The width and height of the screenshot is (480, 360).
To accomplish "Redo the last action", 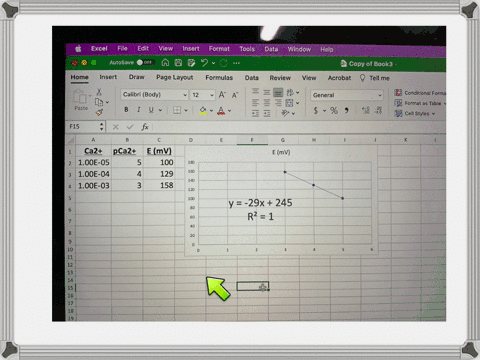I will coord(223,63).
